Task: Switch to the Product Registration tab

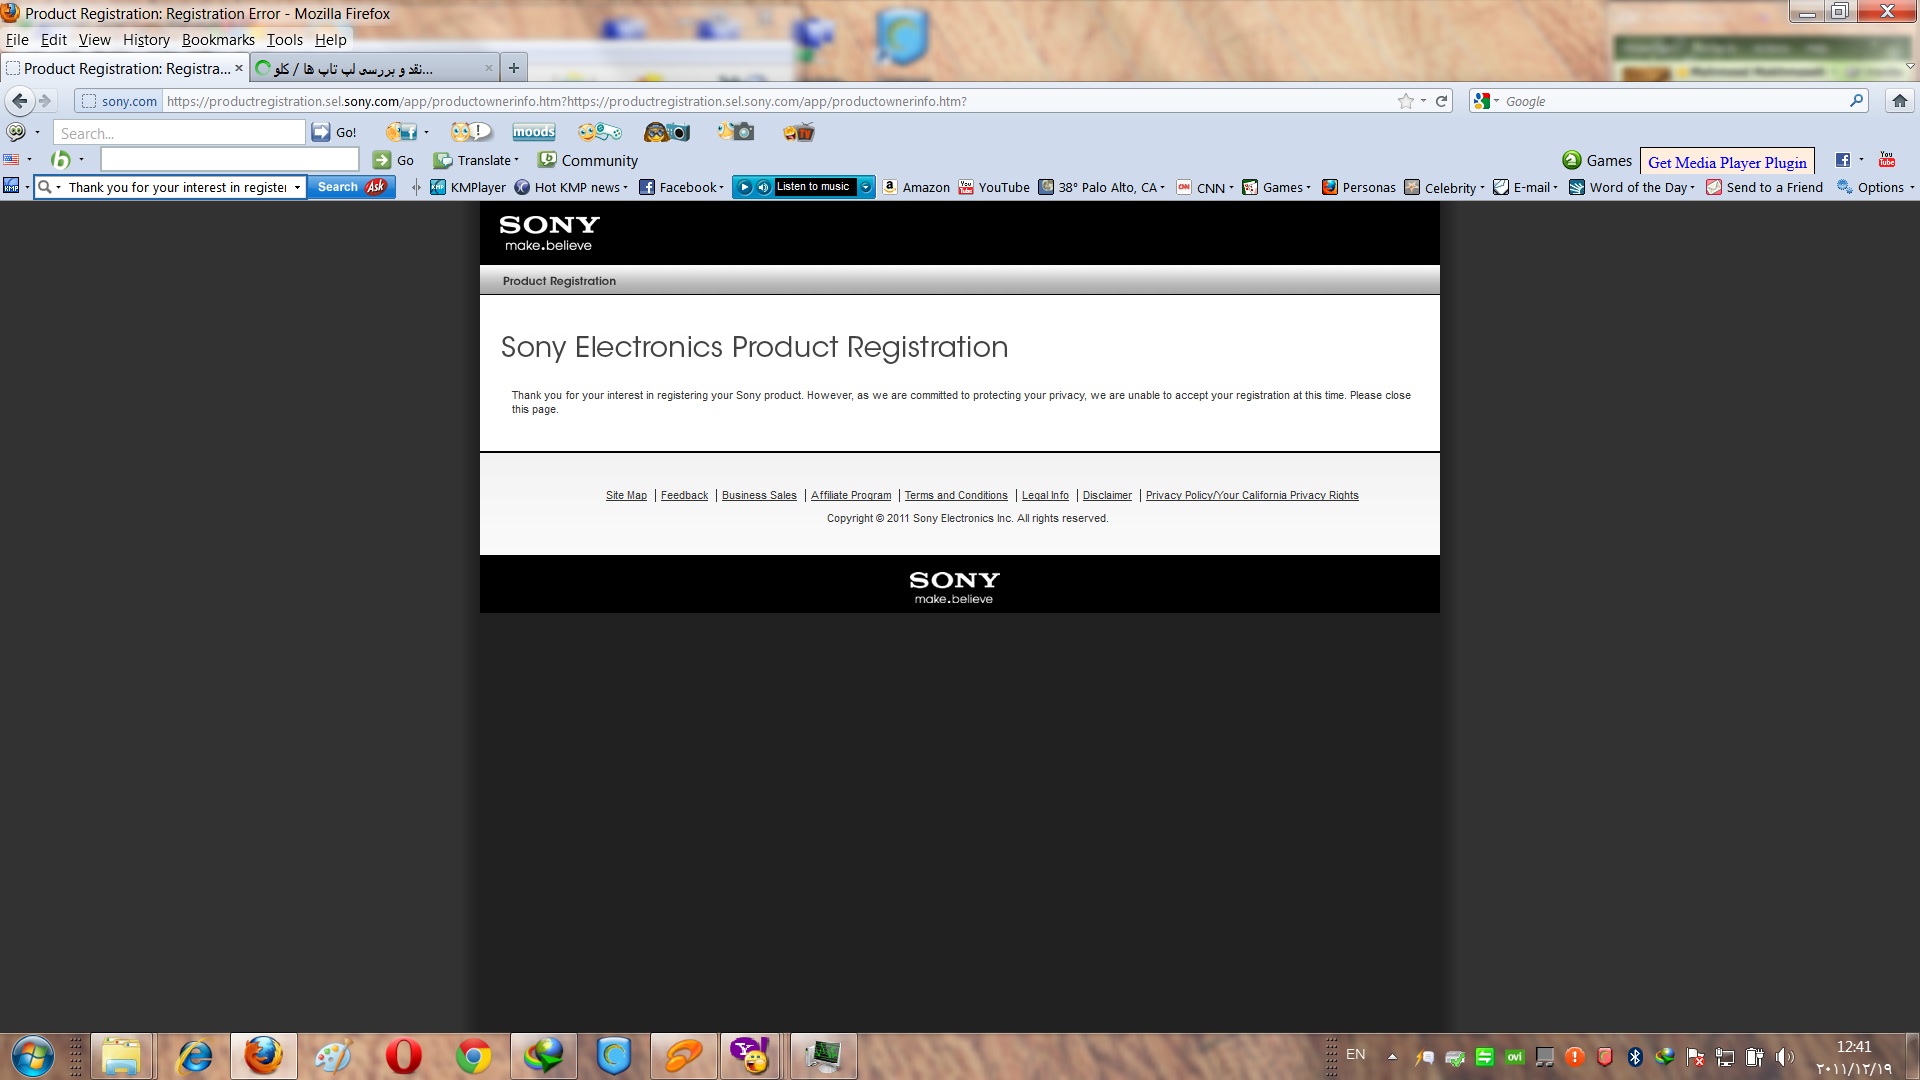Action: (125, 68)
